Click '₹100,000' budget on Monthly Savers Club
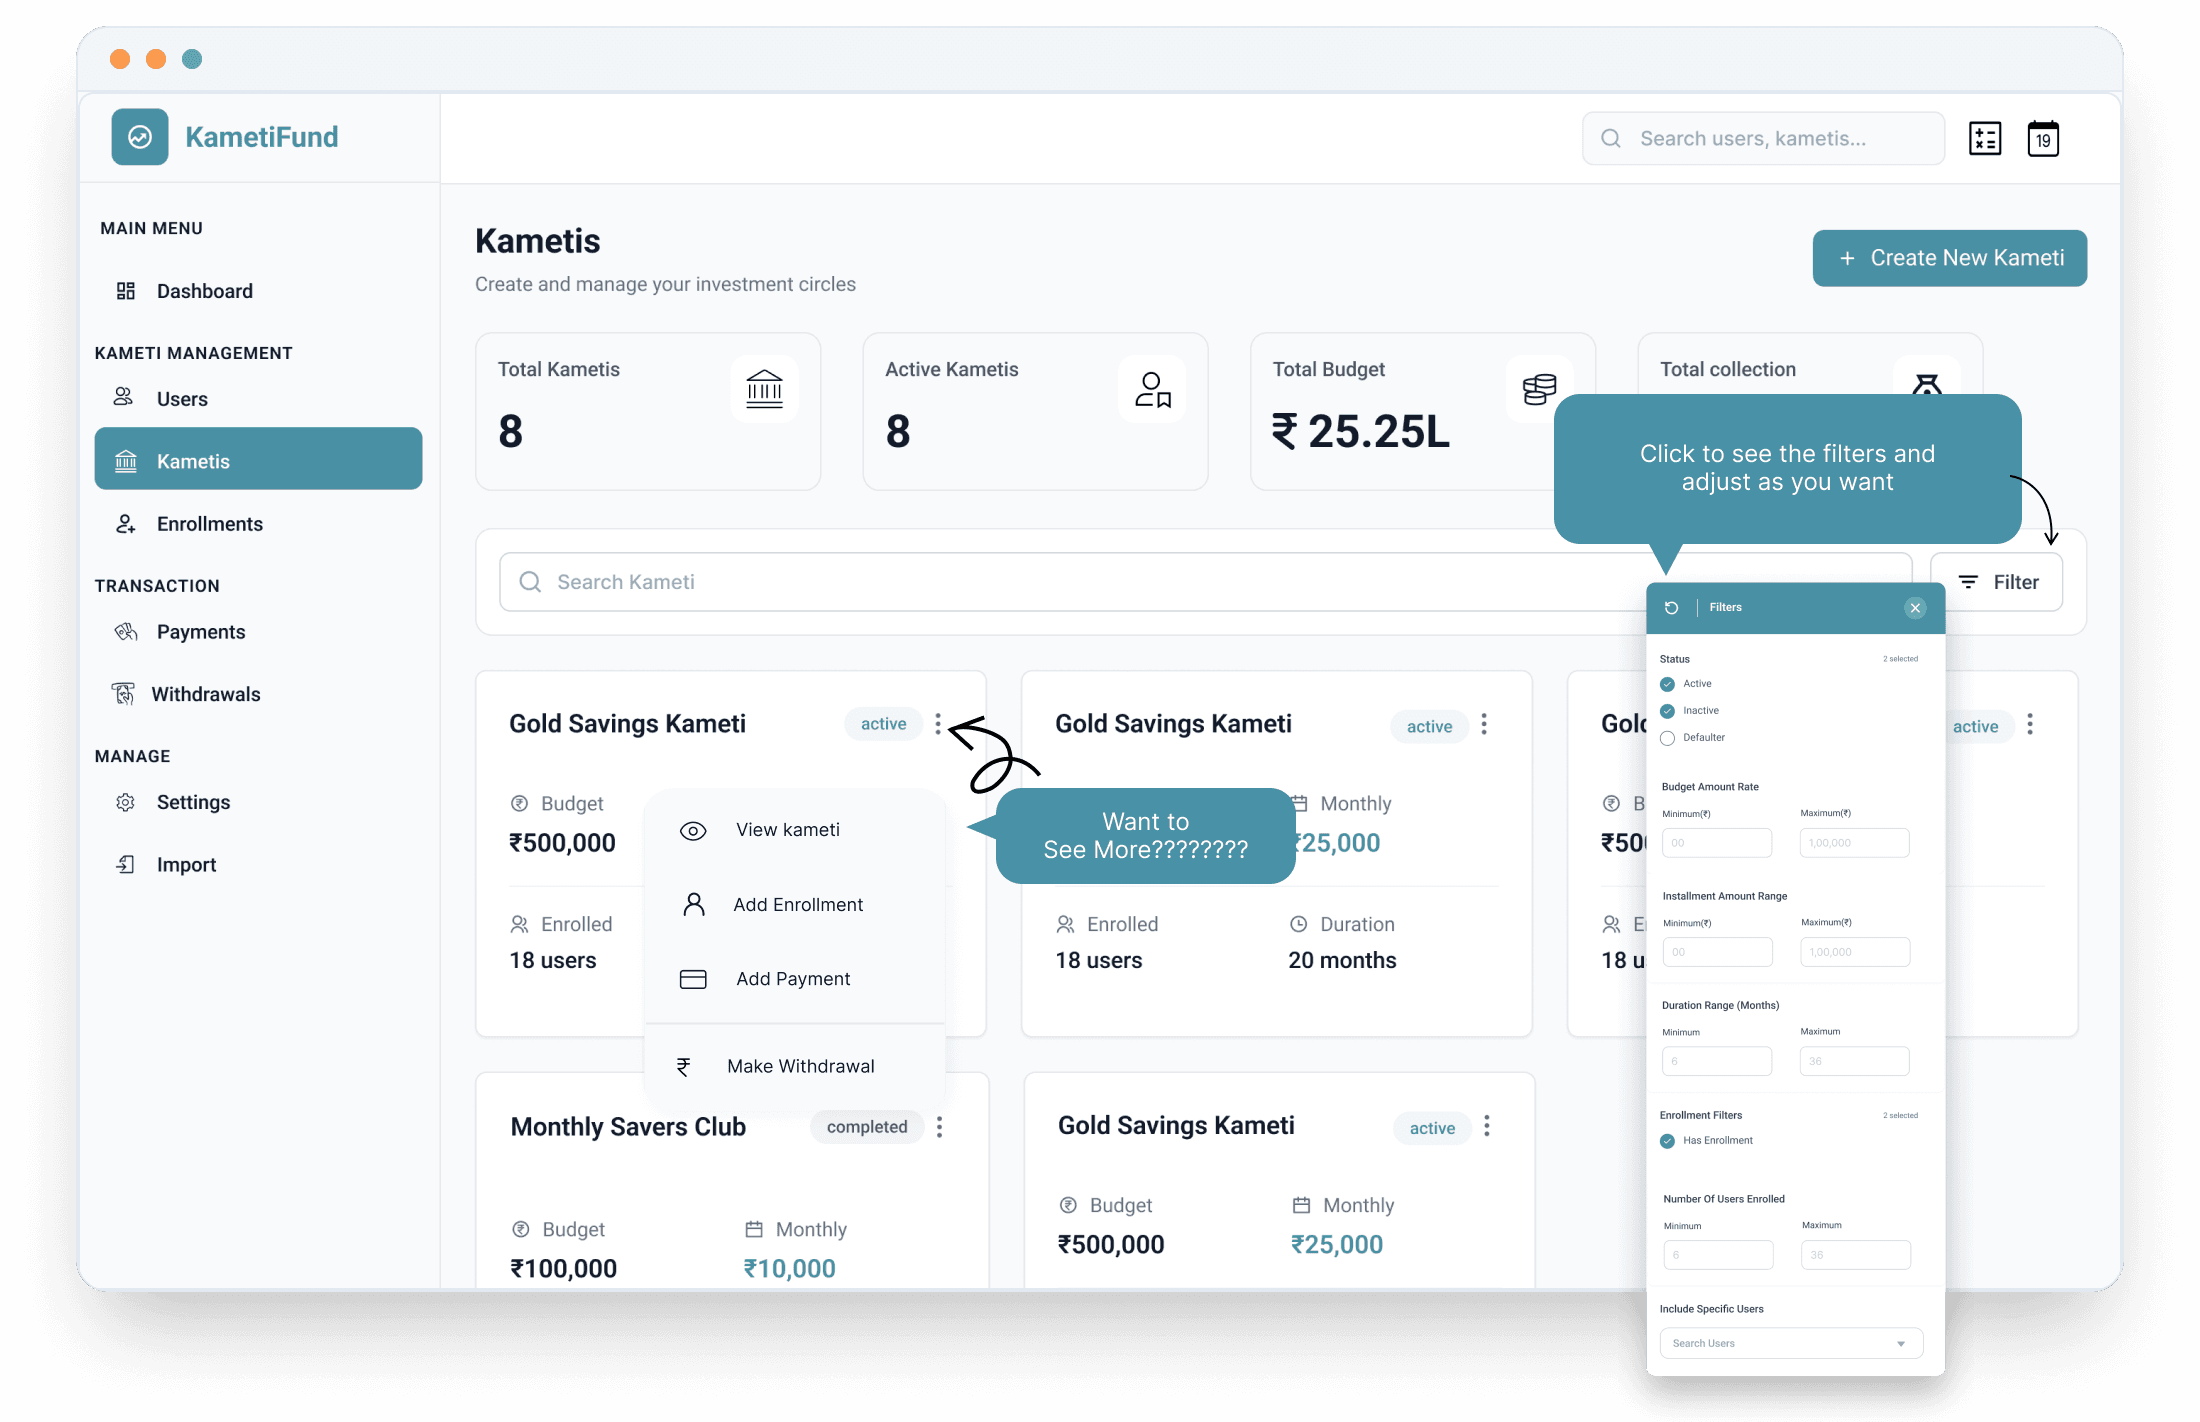The image size is (2200, 1422). point(563,1268)
